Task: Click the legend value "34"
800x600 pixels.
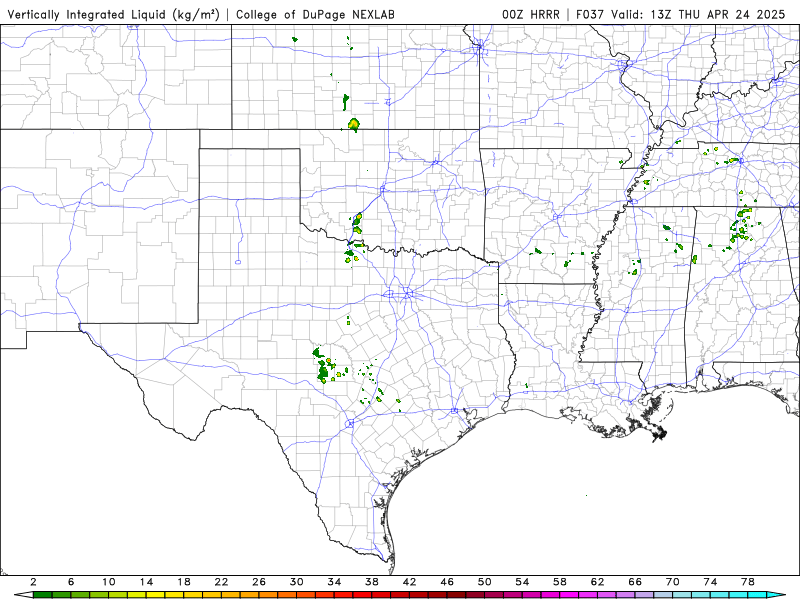Action: tap(334, 582)
